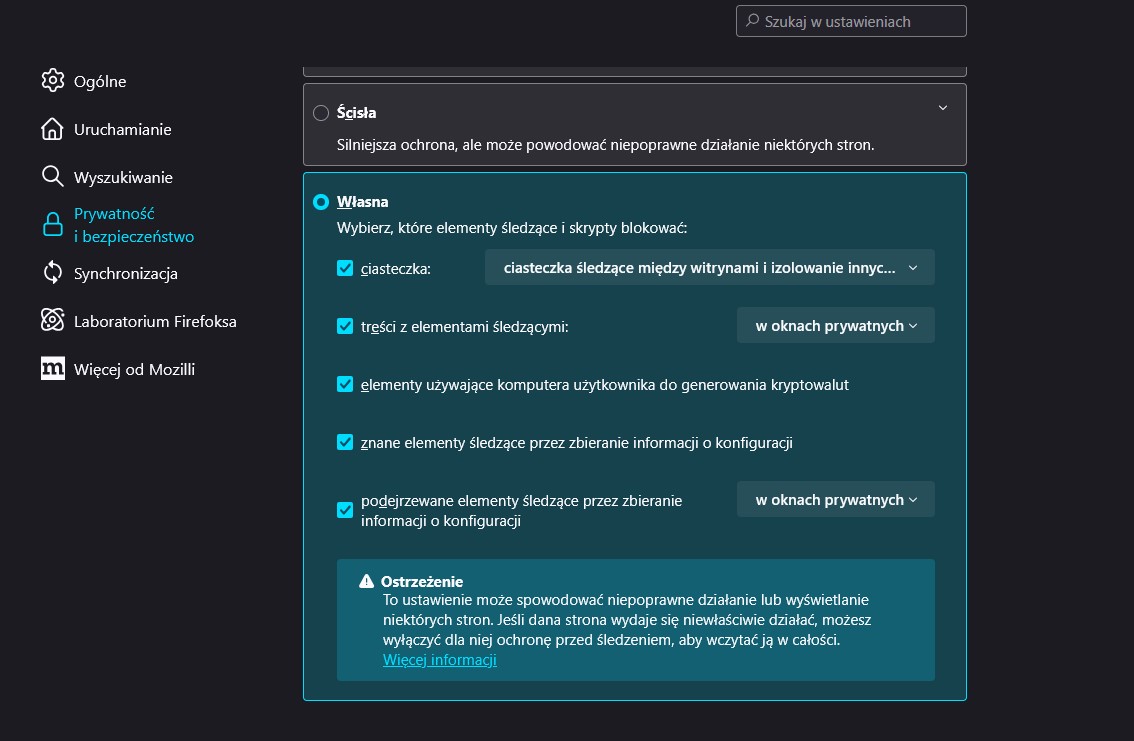Click the gear icon next to Ogólne
Image resolution: width=1134 pixels, height=741 pixels.
53,81
